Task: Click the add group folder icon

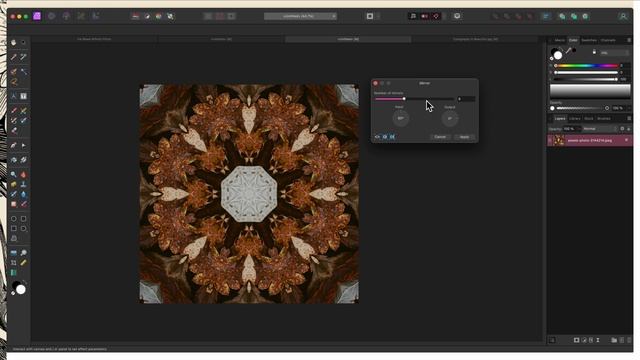Action: coord(614,340)
